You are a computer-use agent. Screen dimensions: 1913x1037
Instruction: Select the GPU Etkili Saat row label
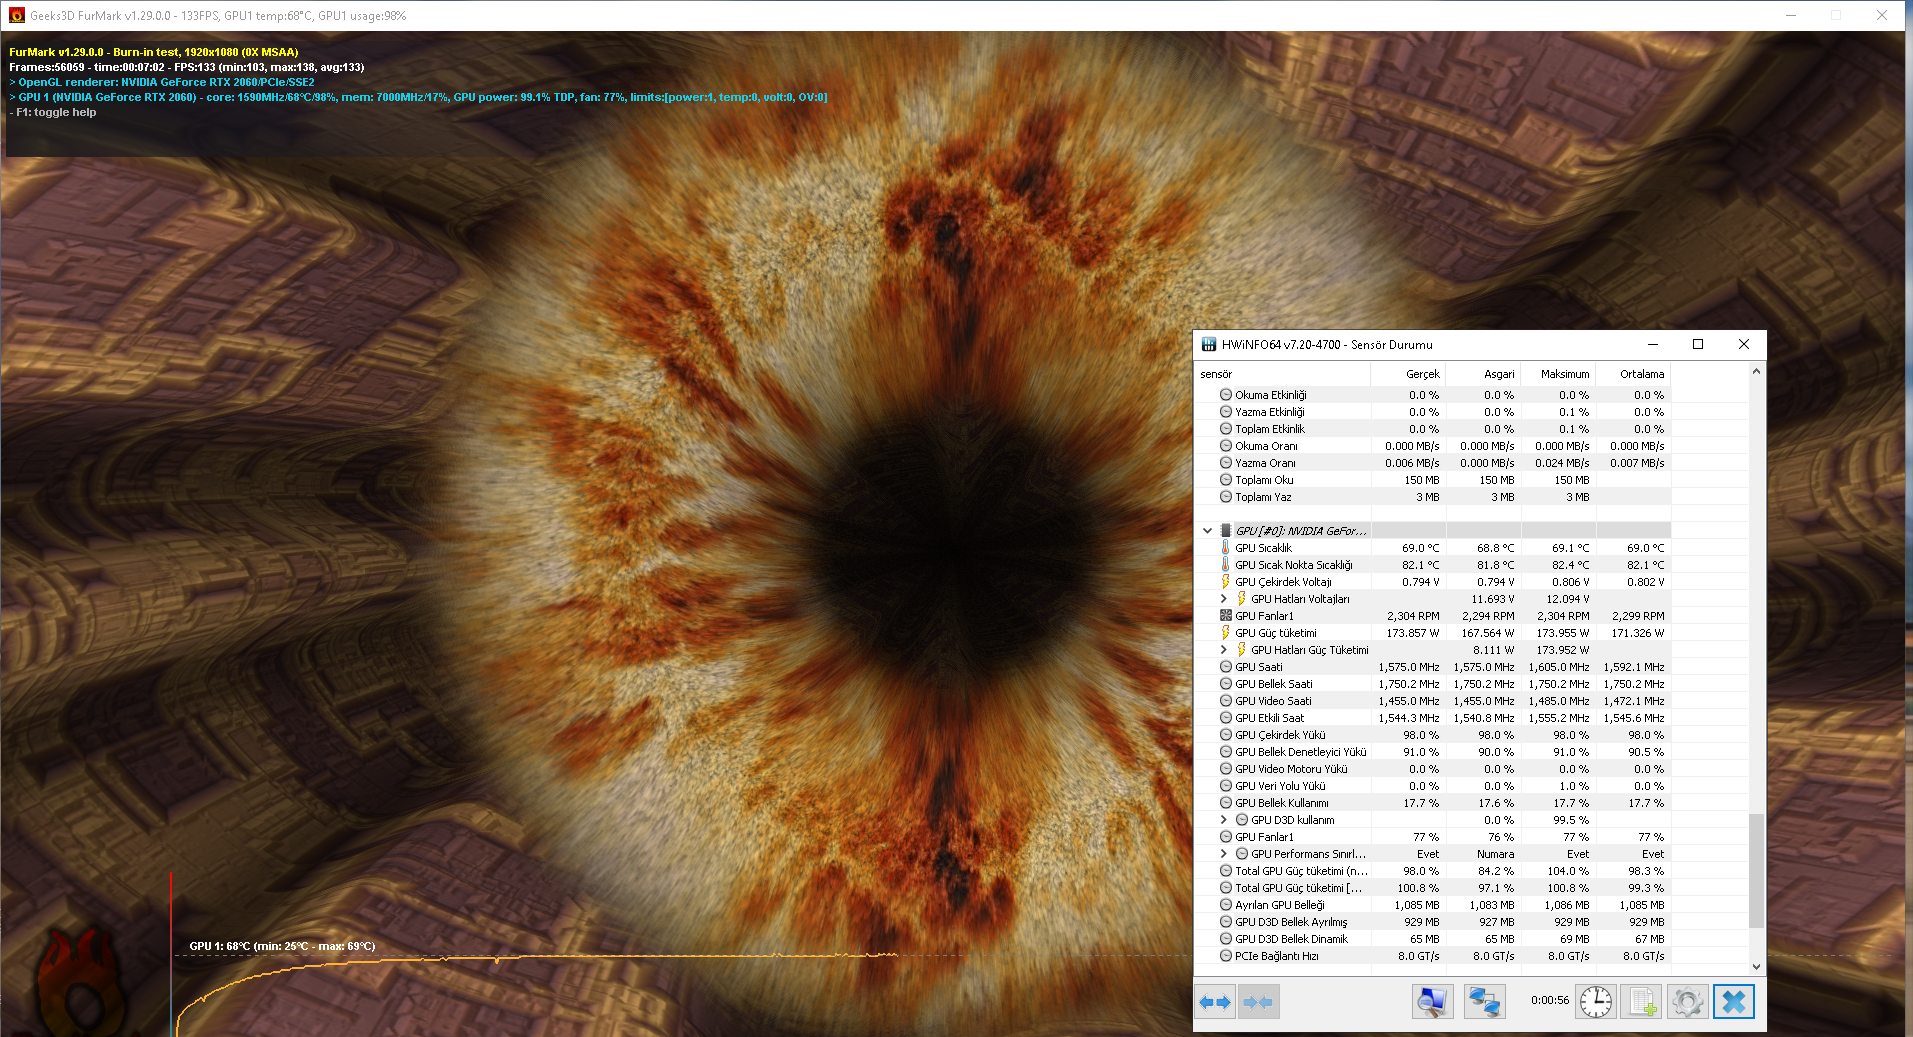click(1269, 718)
